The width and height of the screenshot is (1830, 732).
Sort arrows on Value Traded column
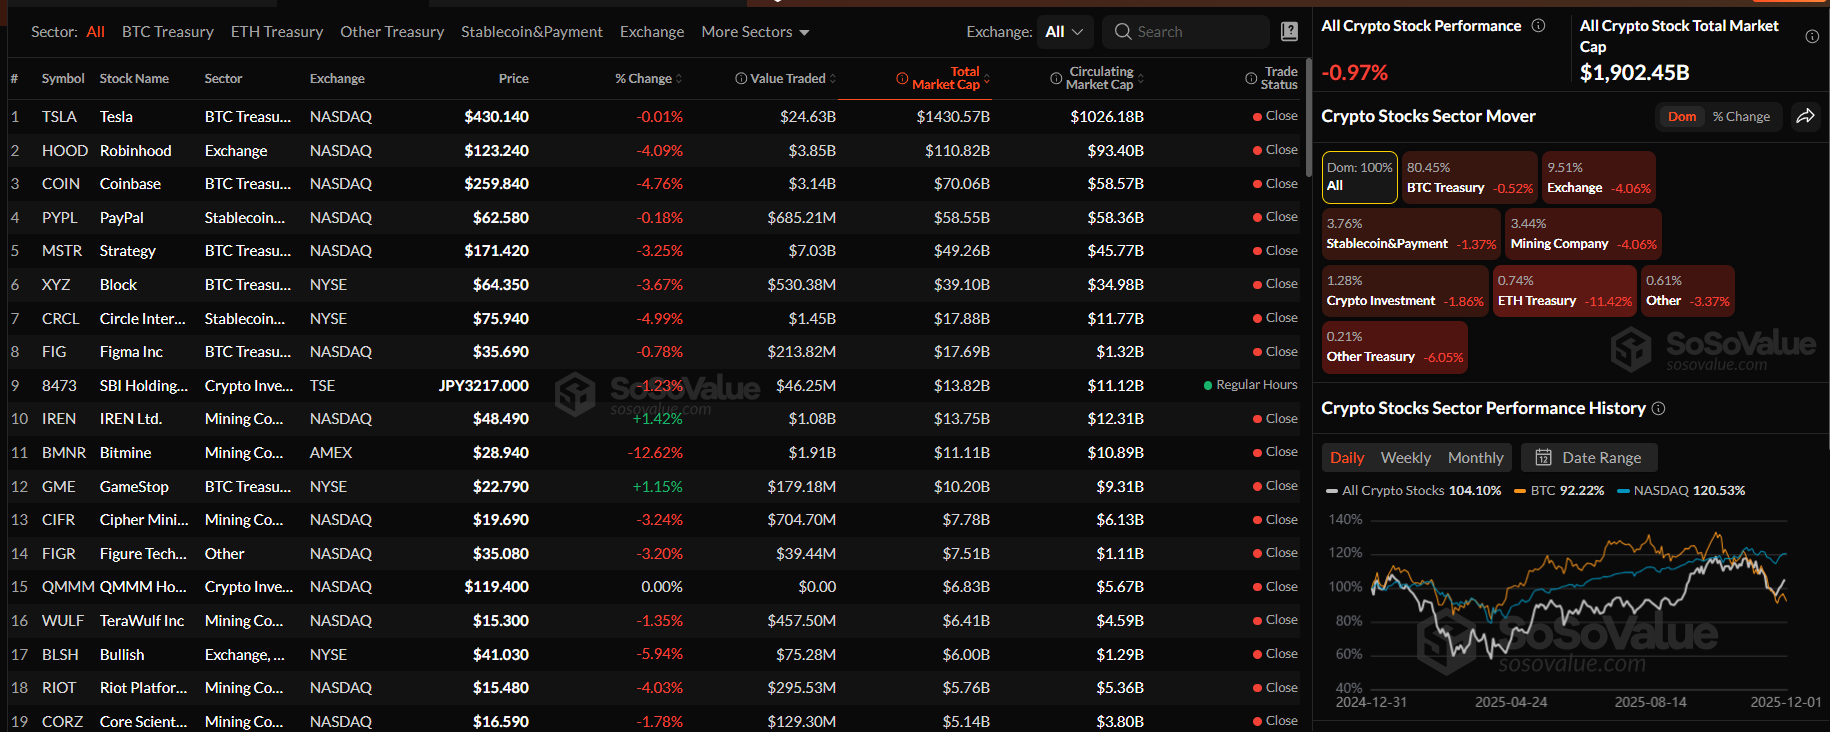[832, 78]
